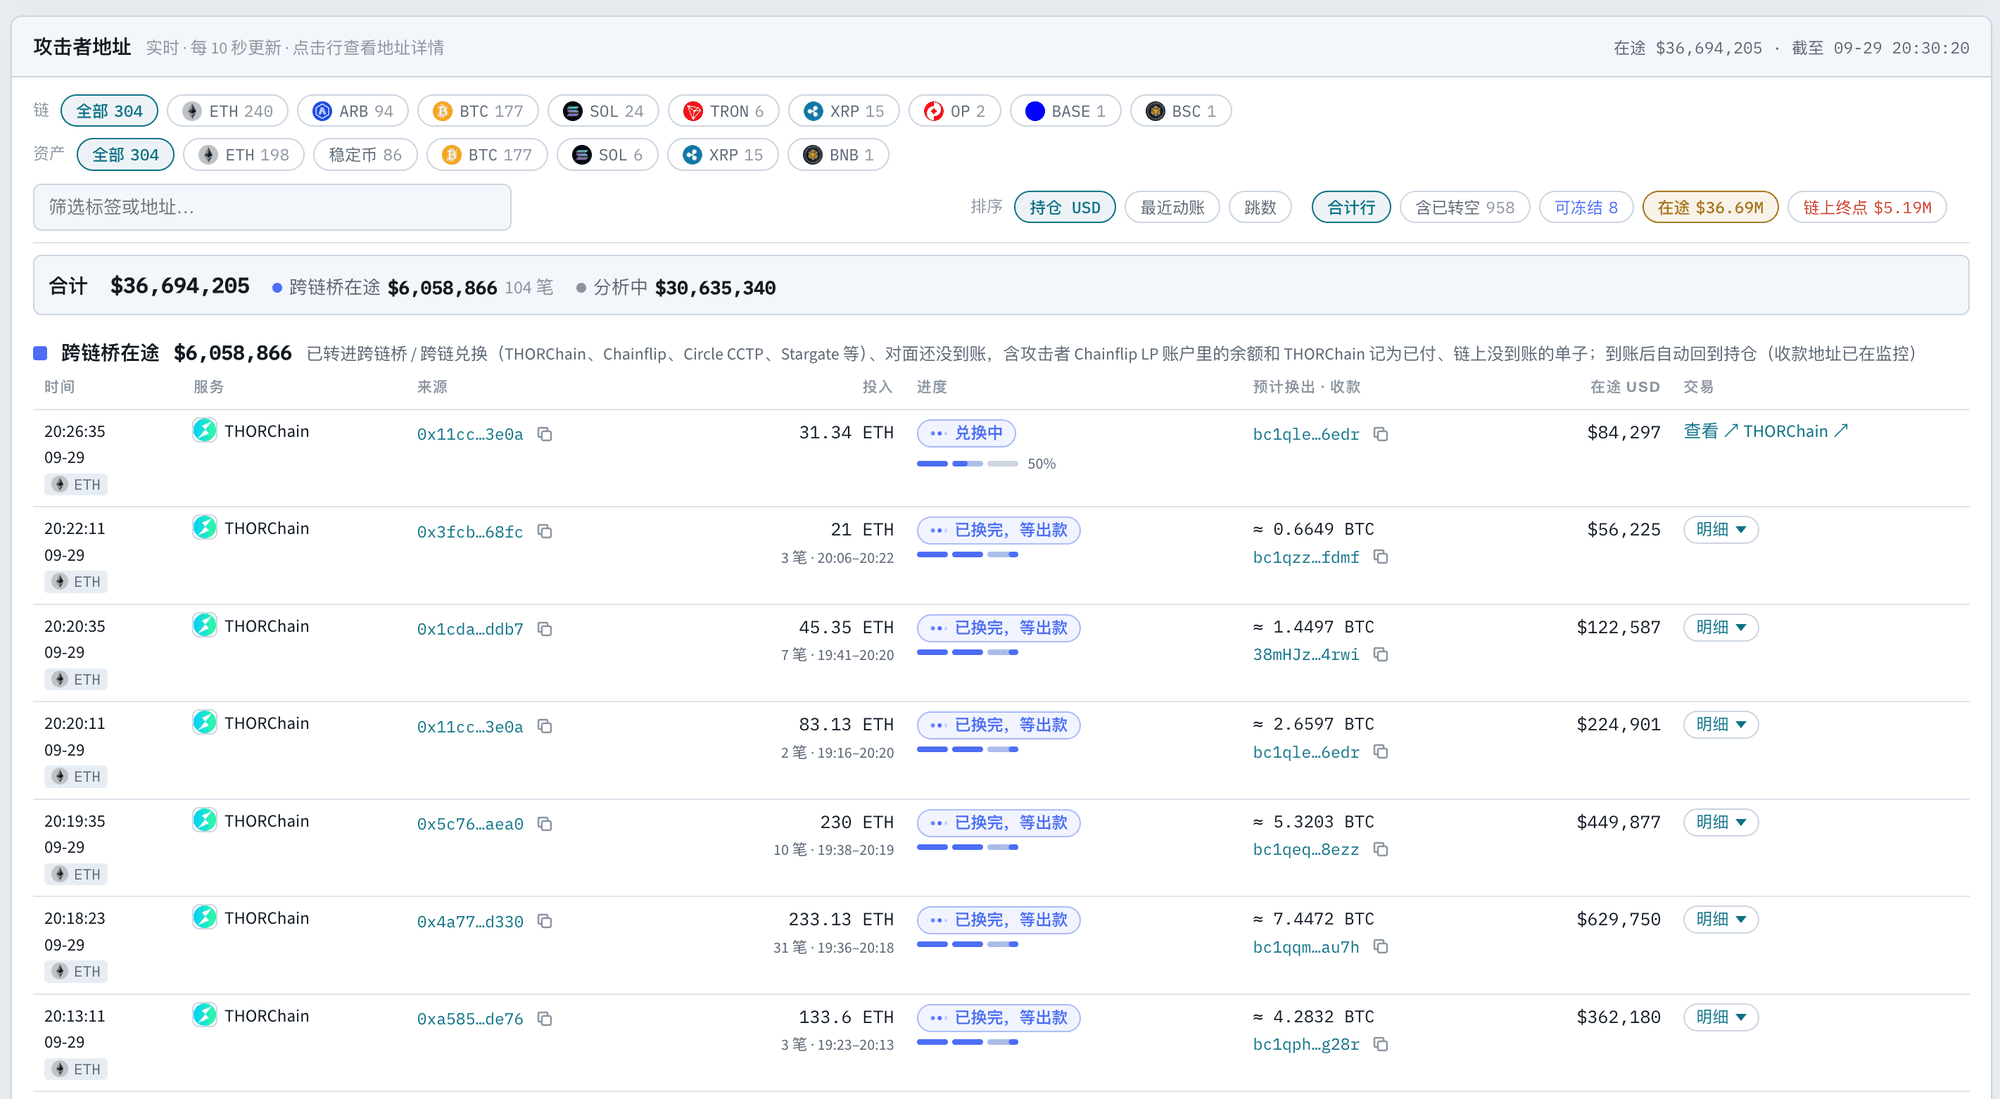Expand 明细 for $362,180 row

(1721, 1017)
